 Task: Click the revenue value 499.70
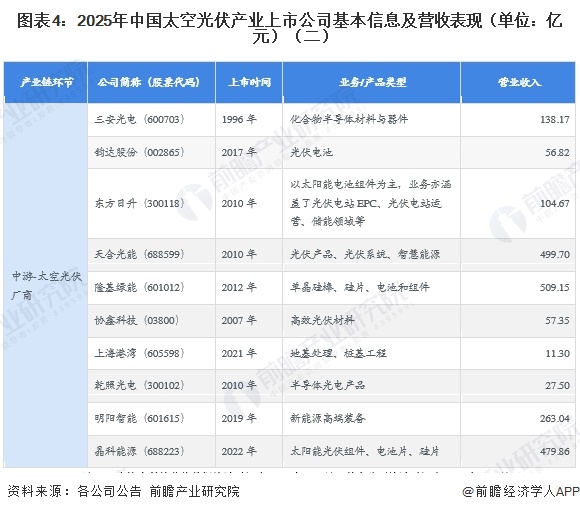554,255
